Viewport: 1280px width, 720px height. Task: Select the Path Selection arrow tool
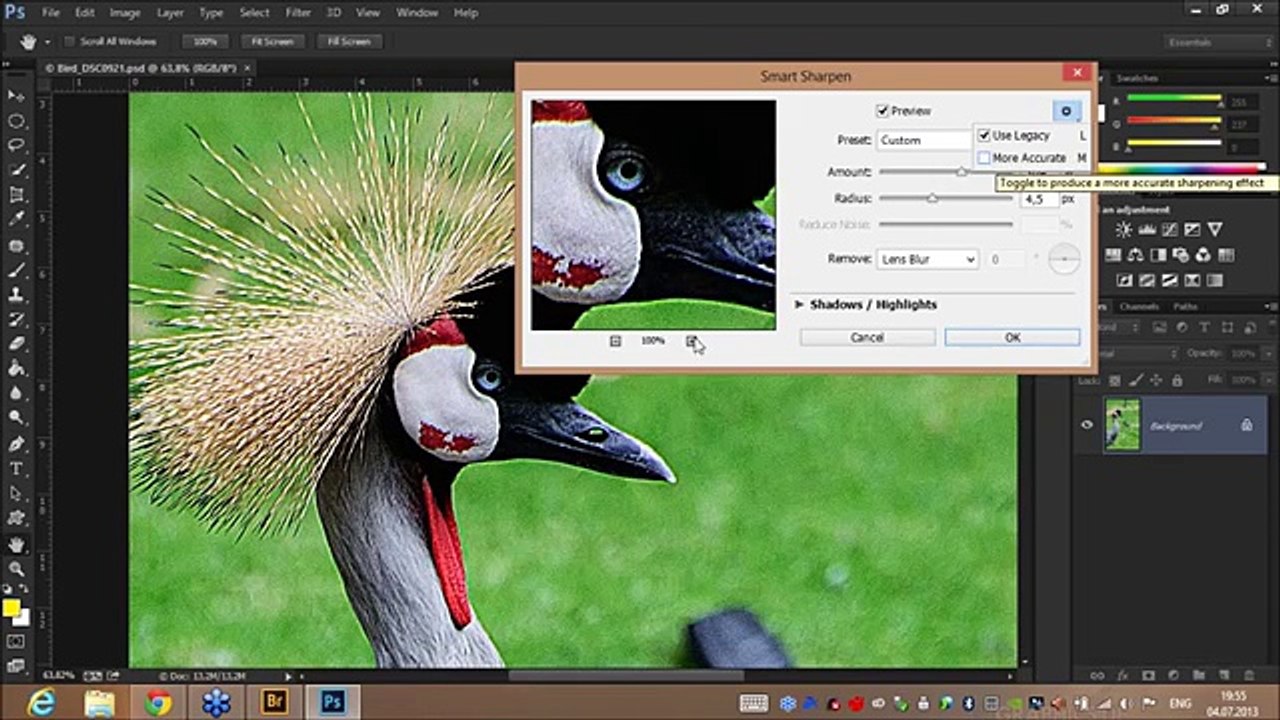(x=16, y=494)
